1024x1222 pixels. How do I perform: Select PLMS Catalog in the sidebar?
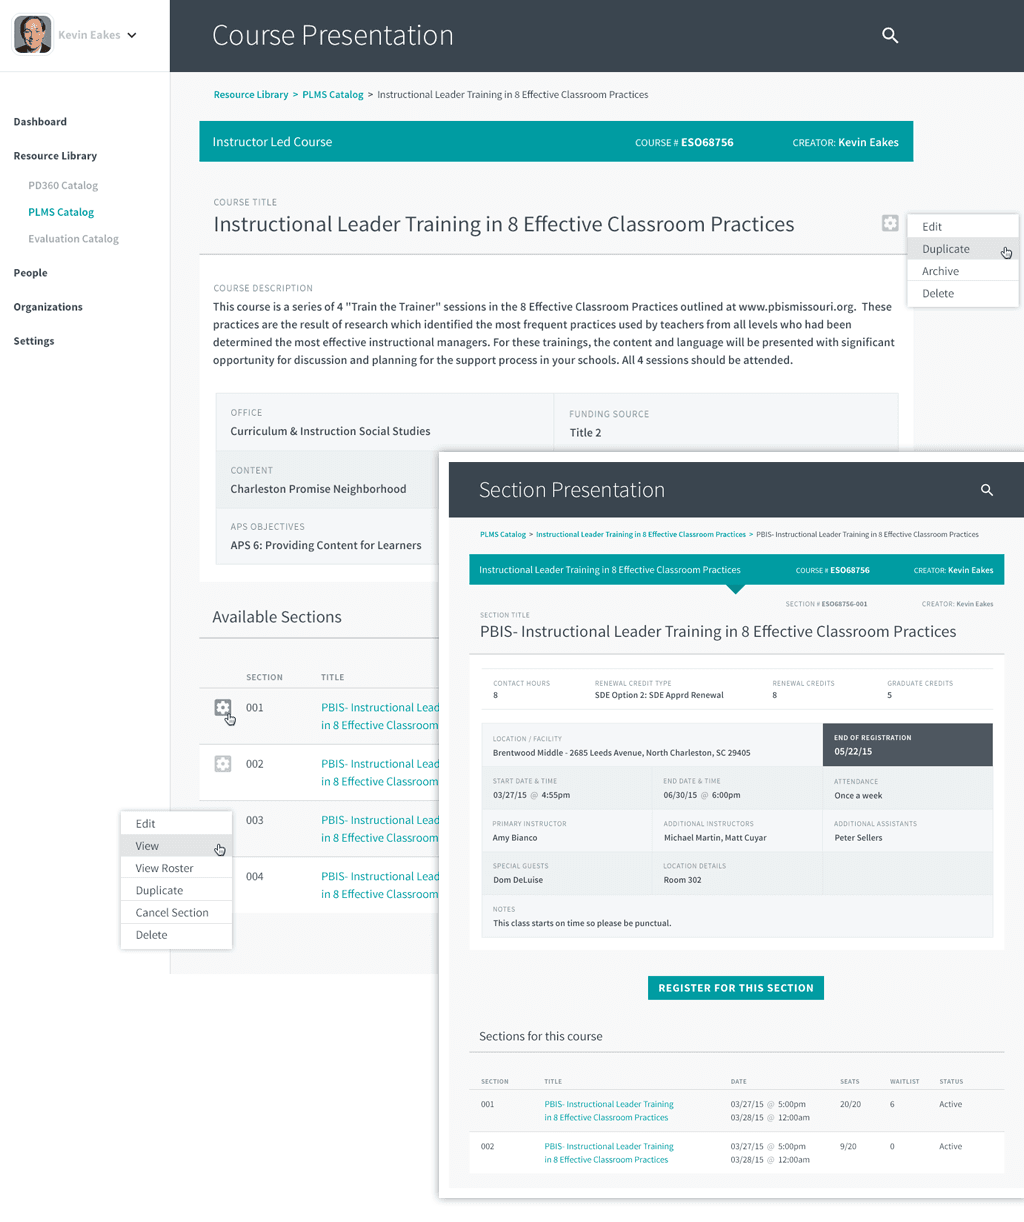tap(61, 212)
